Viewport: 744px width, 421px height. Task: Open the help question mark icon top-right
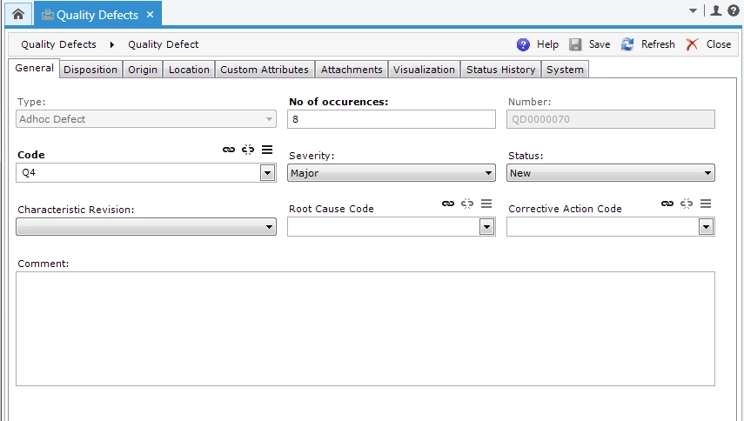pos(732,11)
